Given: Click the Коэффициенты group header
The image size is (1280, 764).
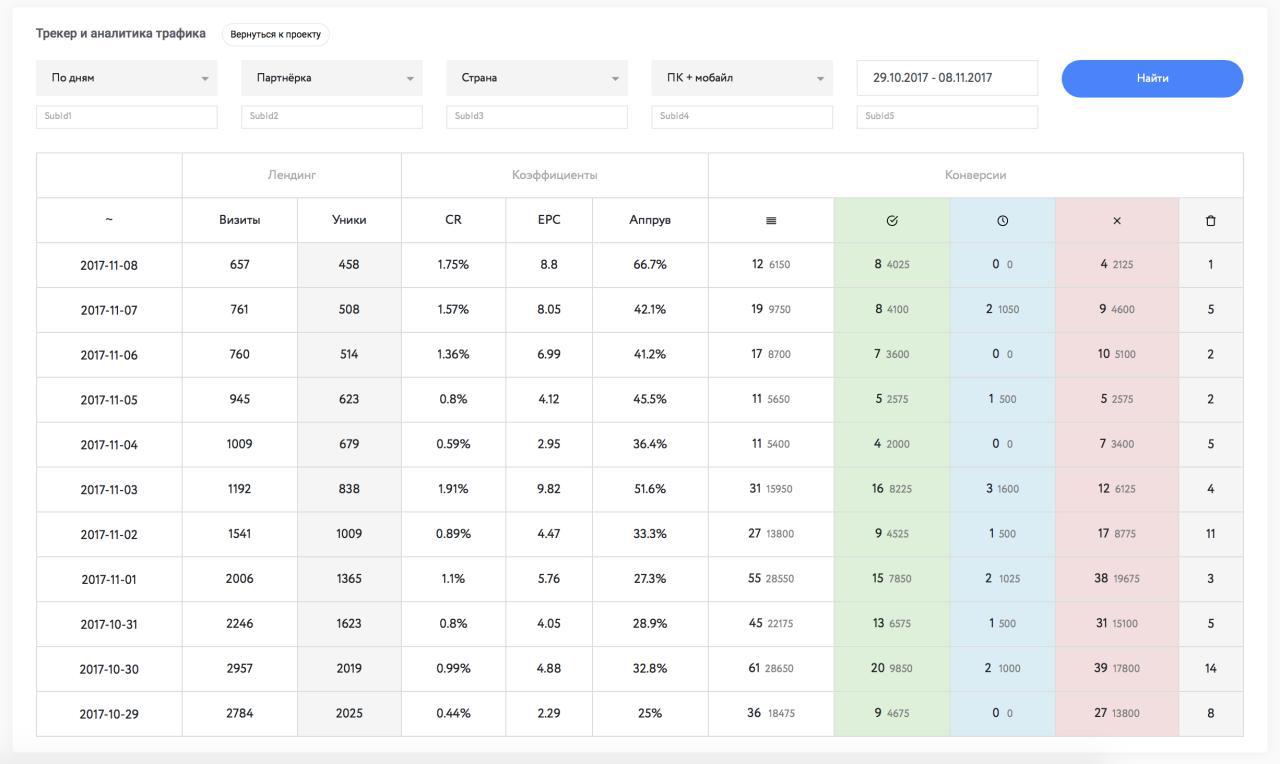Looking at the screenshot, I should click(555, 175).
